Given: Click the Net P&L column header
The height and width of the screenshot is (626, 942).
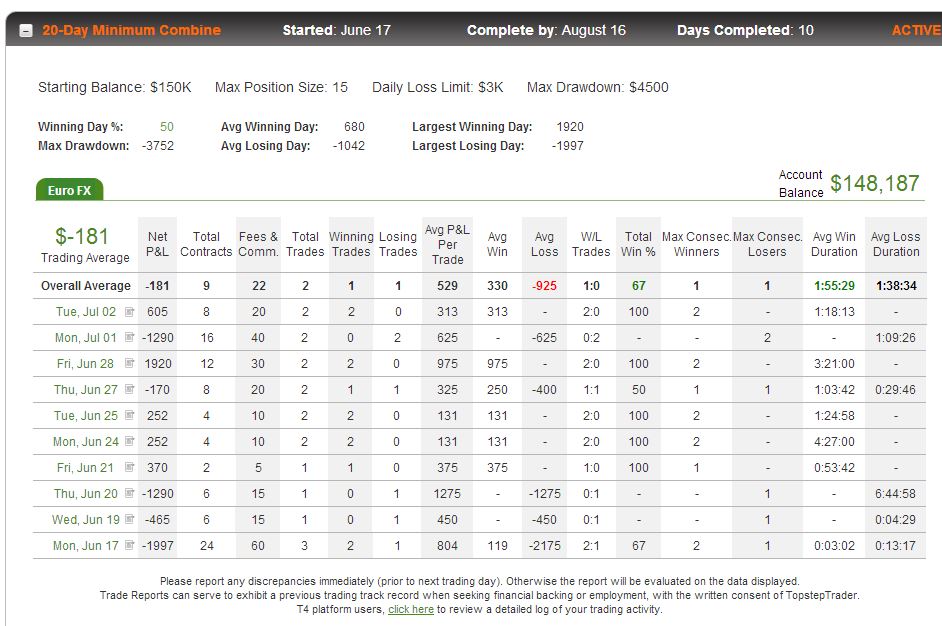Looking at the screenshot, I should 157,244.
